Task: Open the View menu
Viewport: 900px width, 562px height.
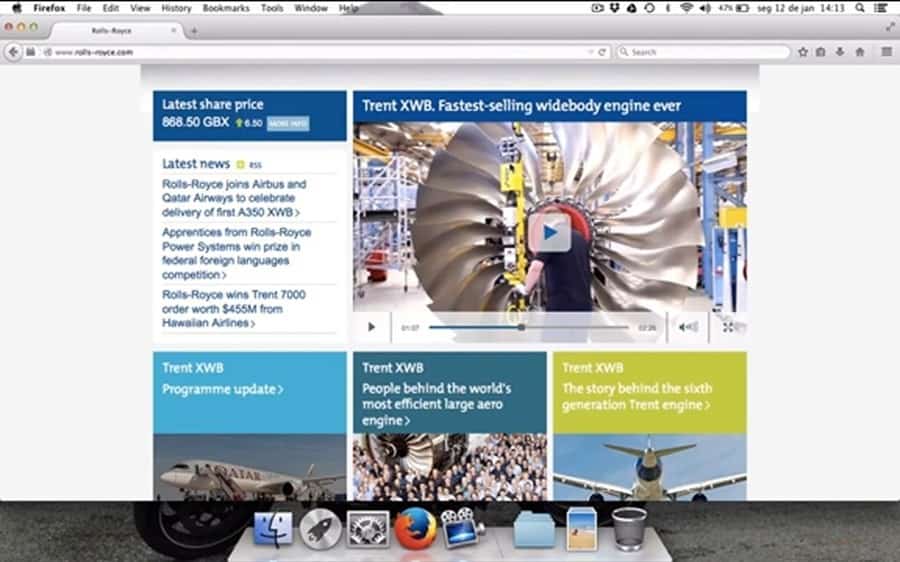Action: (x=140, y=8)
